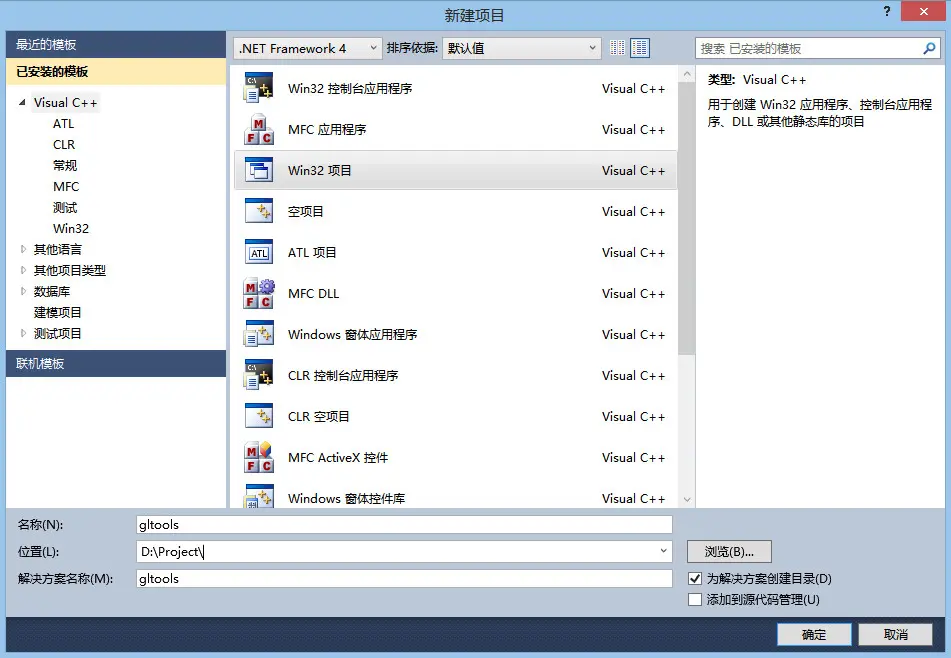Screen dimensions: 951x658
Task: Select 常规 category in tree
Action: tap(65, 166)
